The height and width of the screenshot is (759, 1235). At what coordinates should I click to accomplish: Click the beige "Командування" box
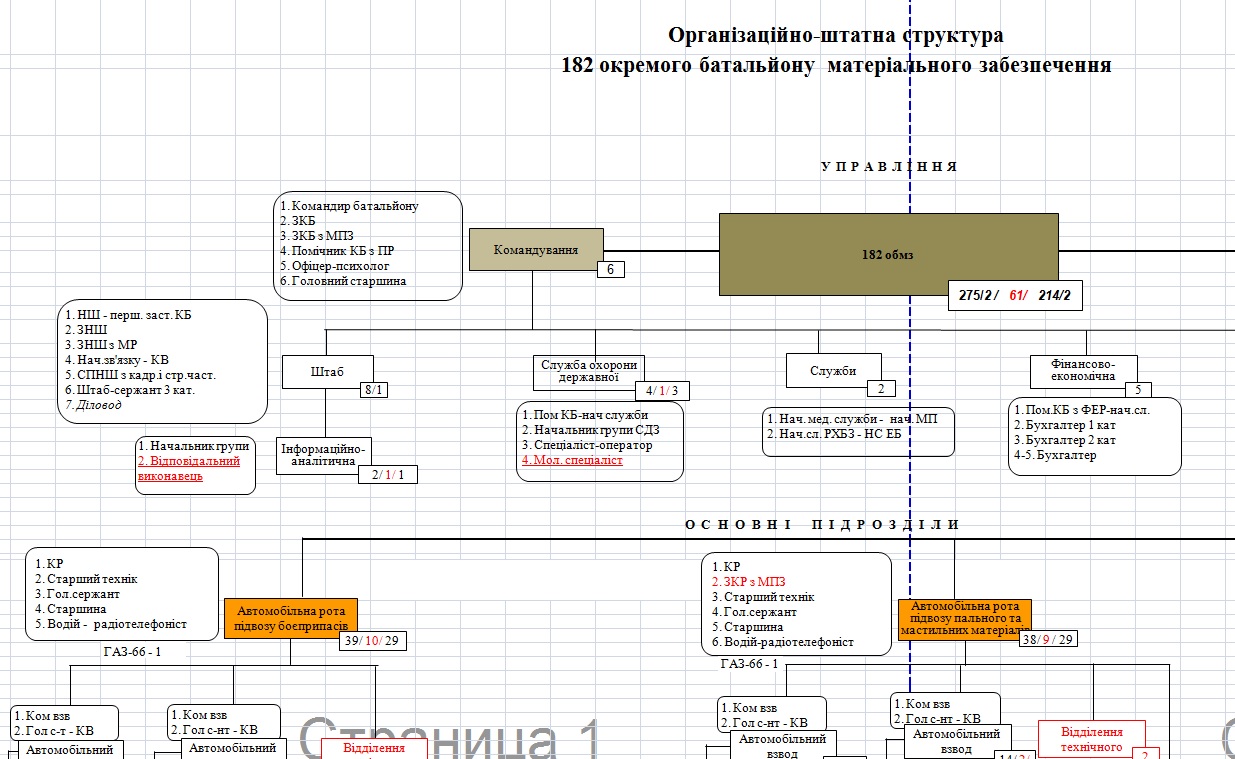tap(537, 249)
